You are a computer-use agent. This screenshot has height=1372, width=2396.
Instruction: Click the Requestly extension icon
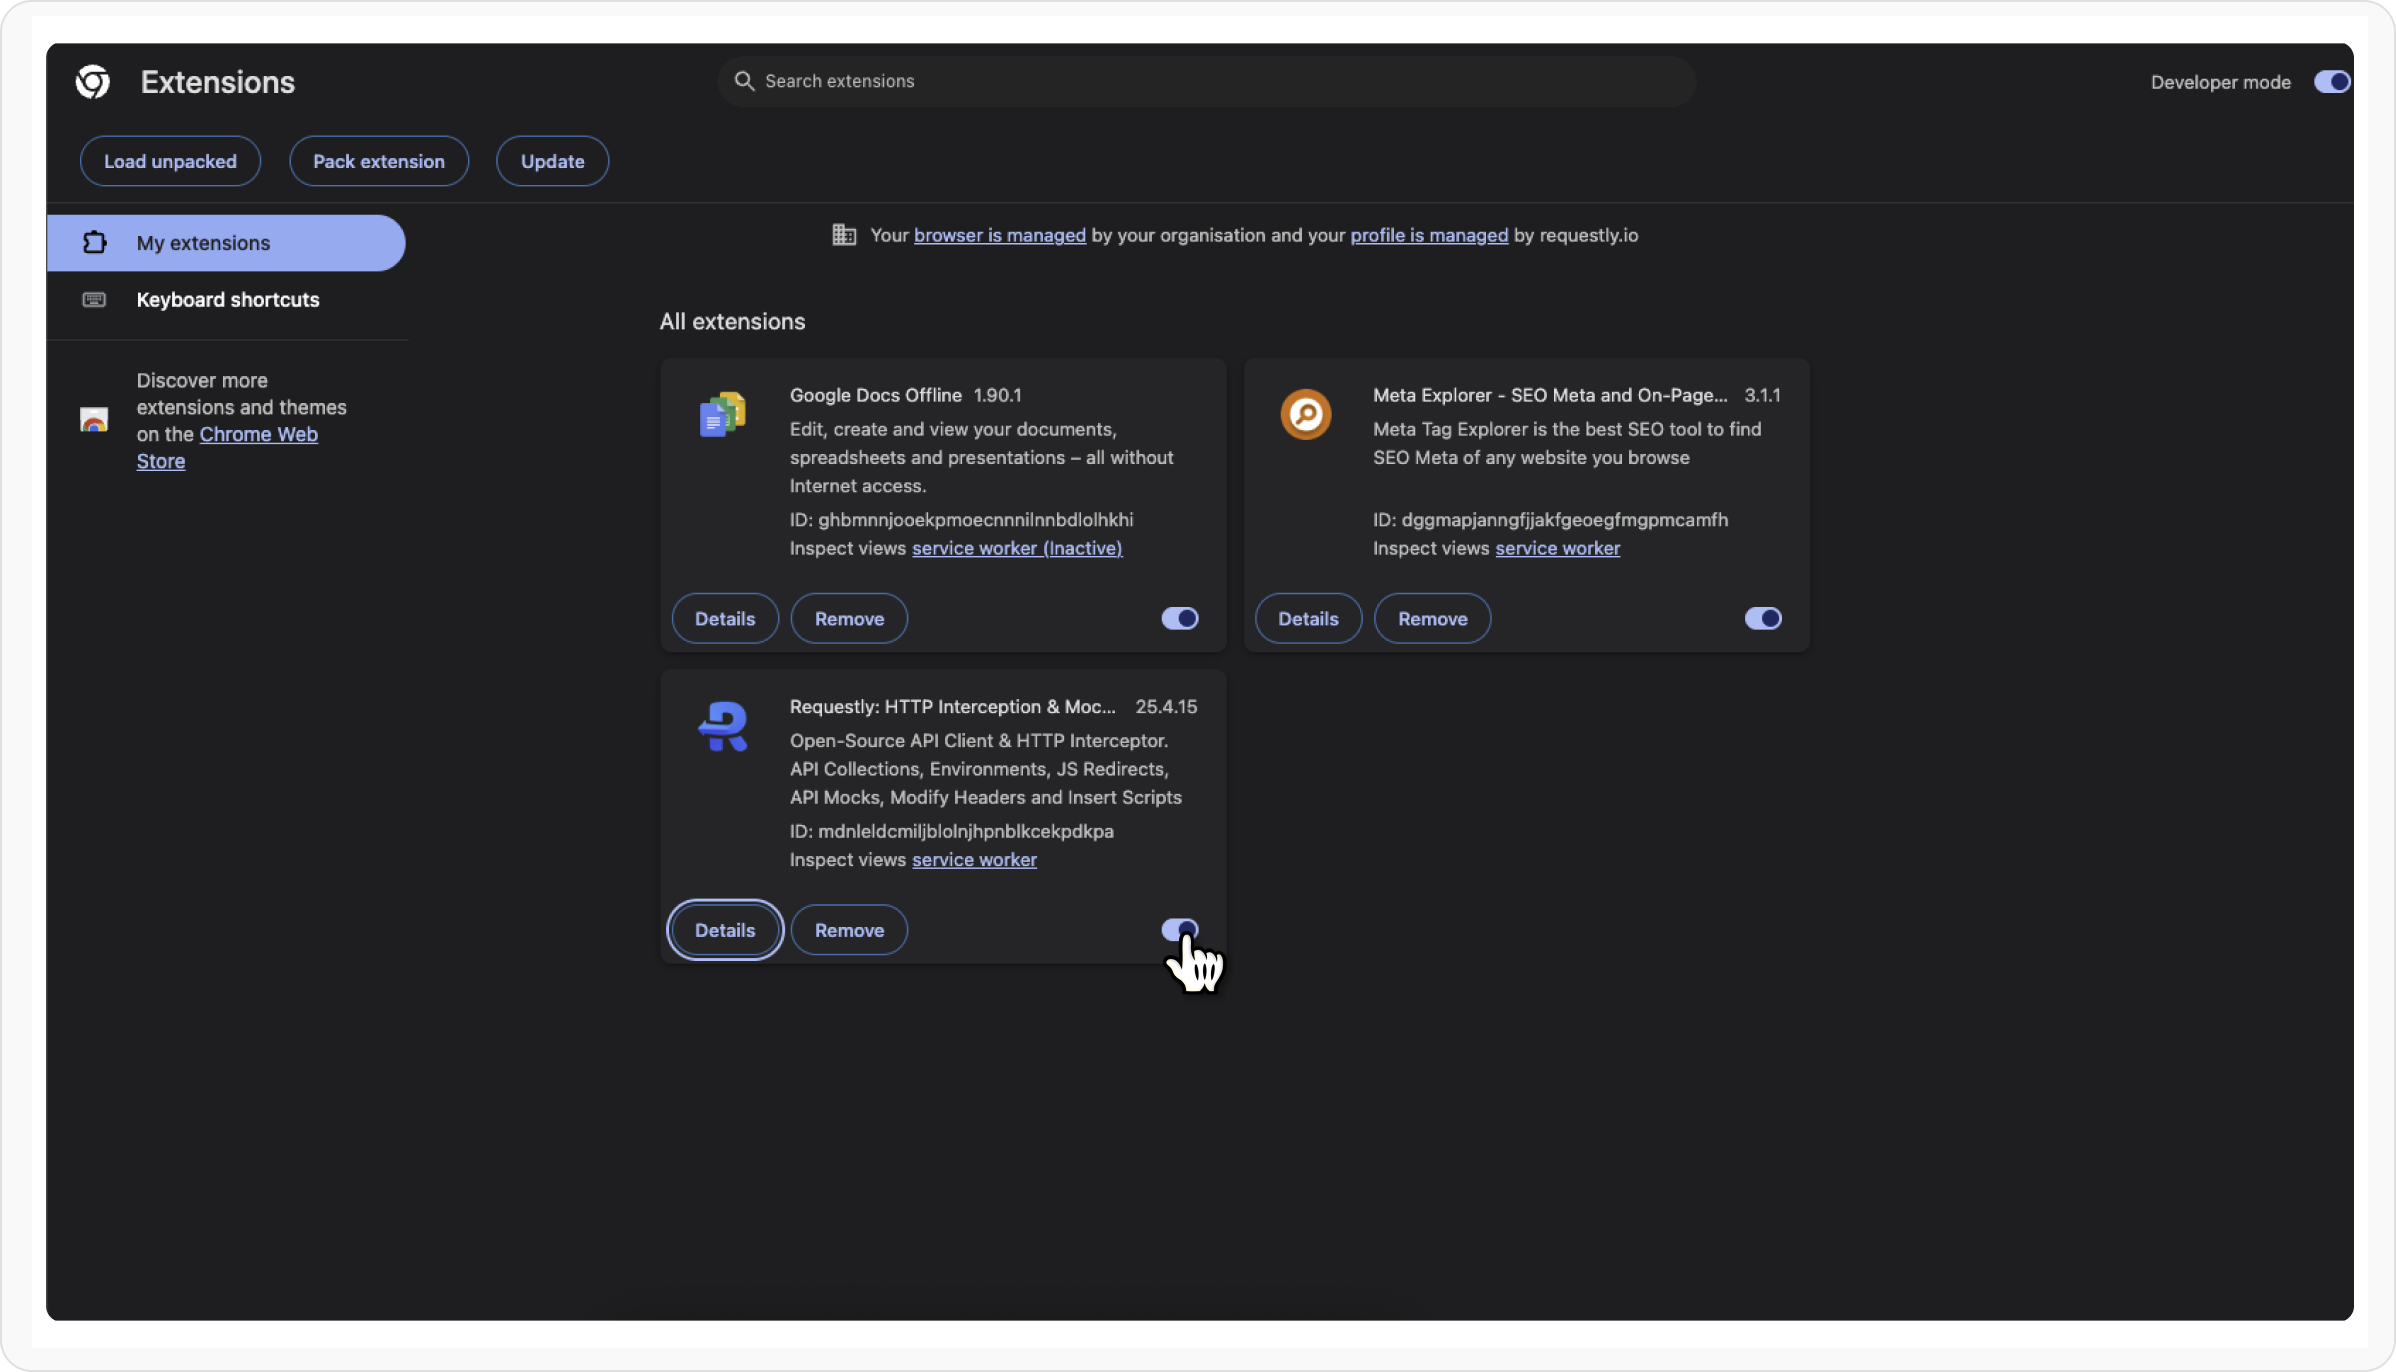722,726
